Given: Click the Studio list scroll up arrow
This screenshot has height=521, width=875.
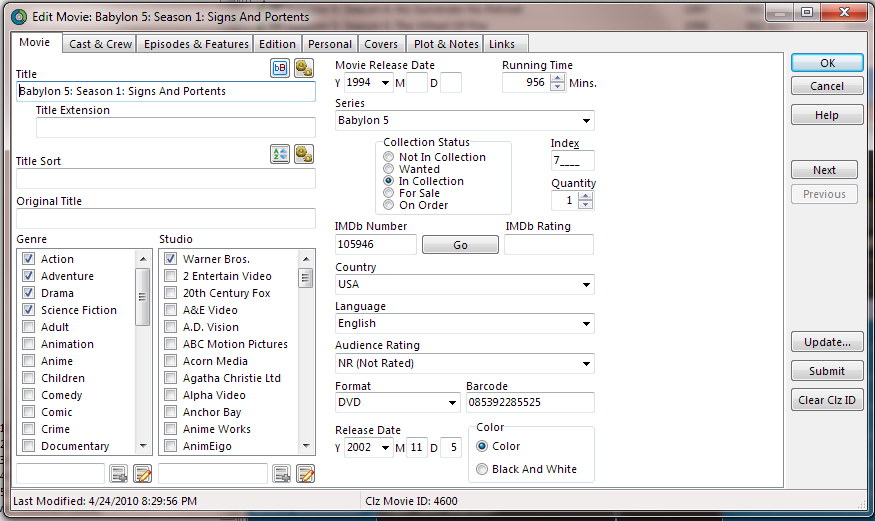Looking at the screenshot, I should coord(306,259).
